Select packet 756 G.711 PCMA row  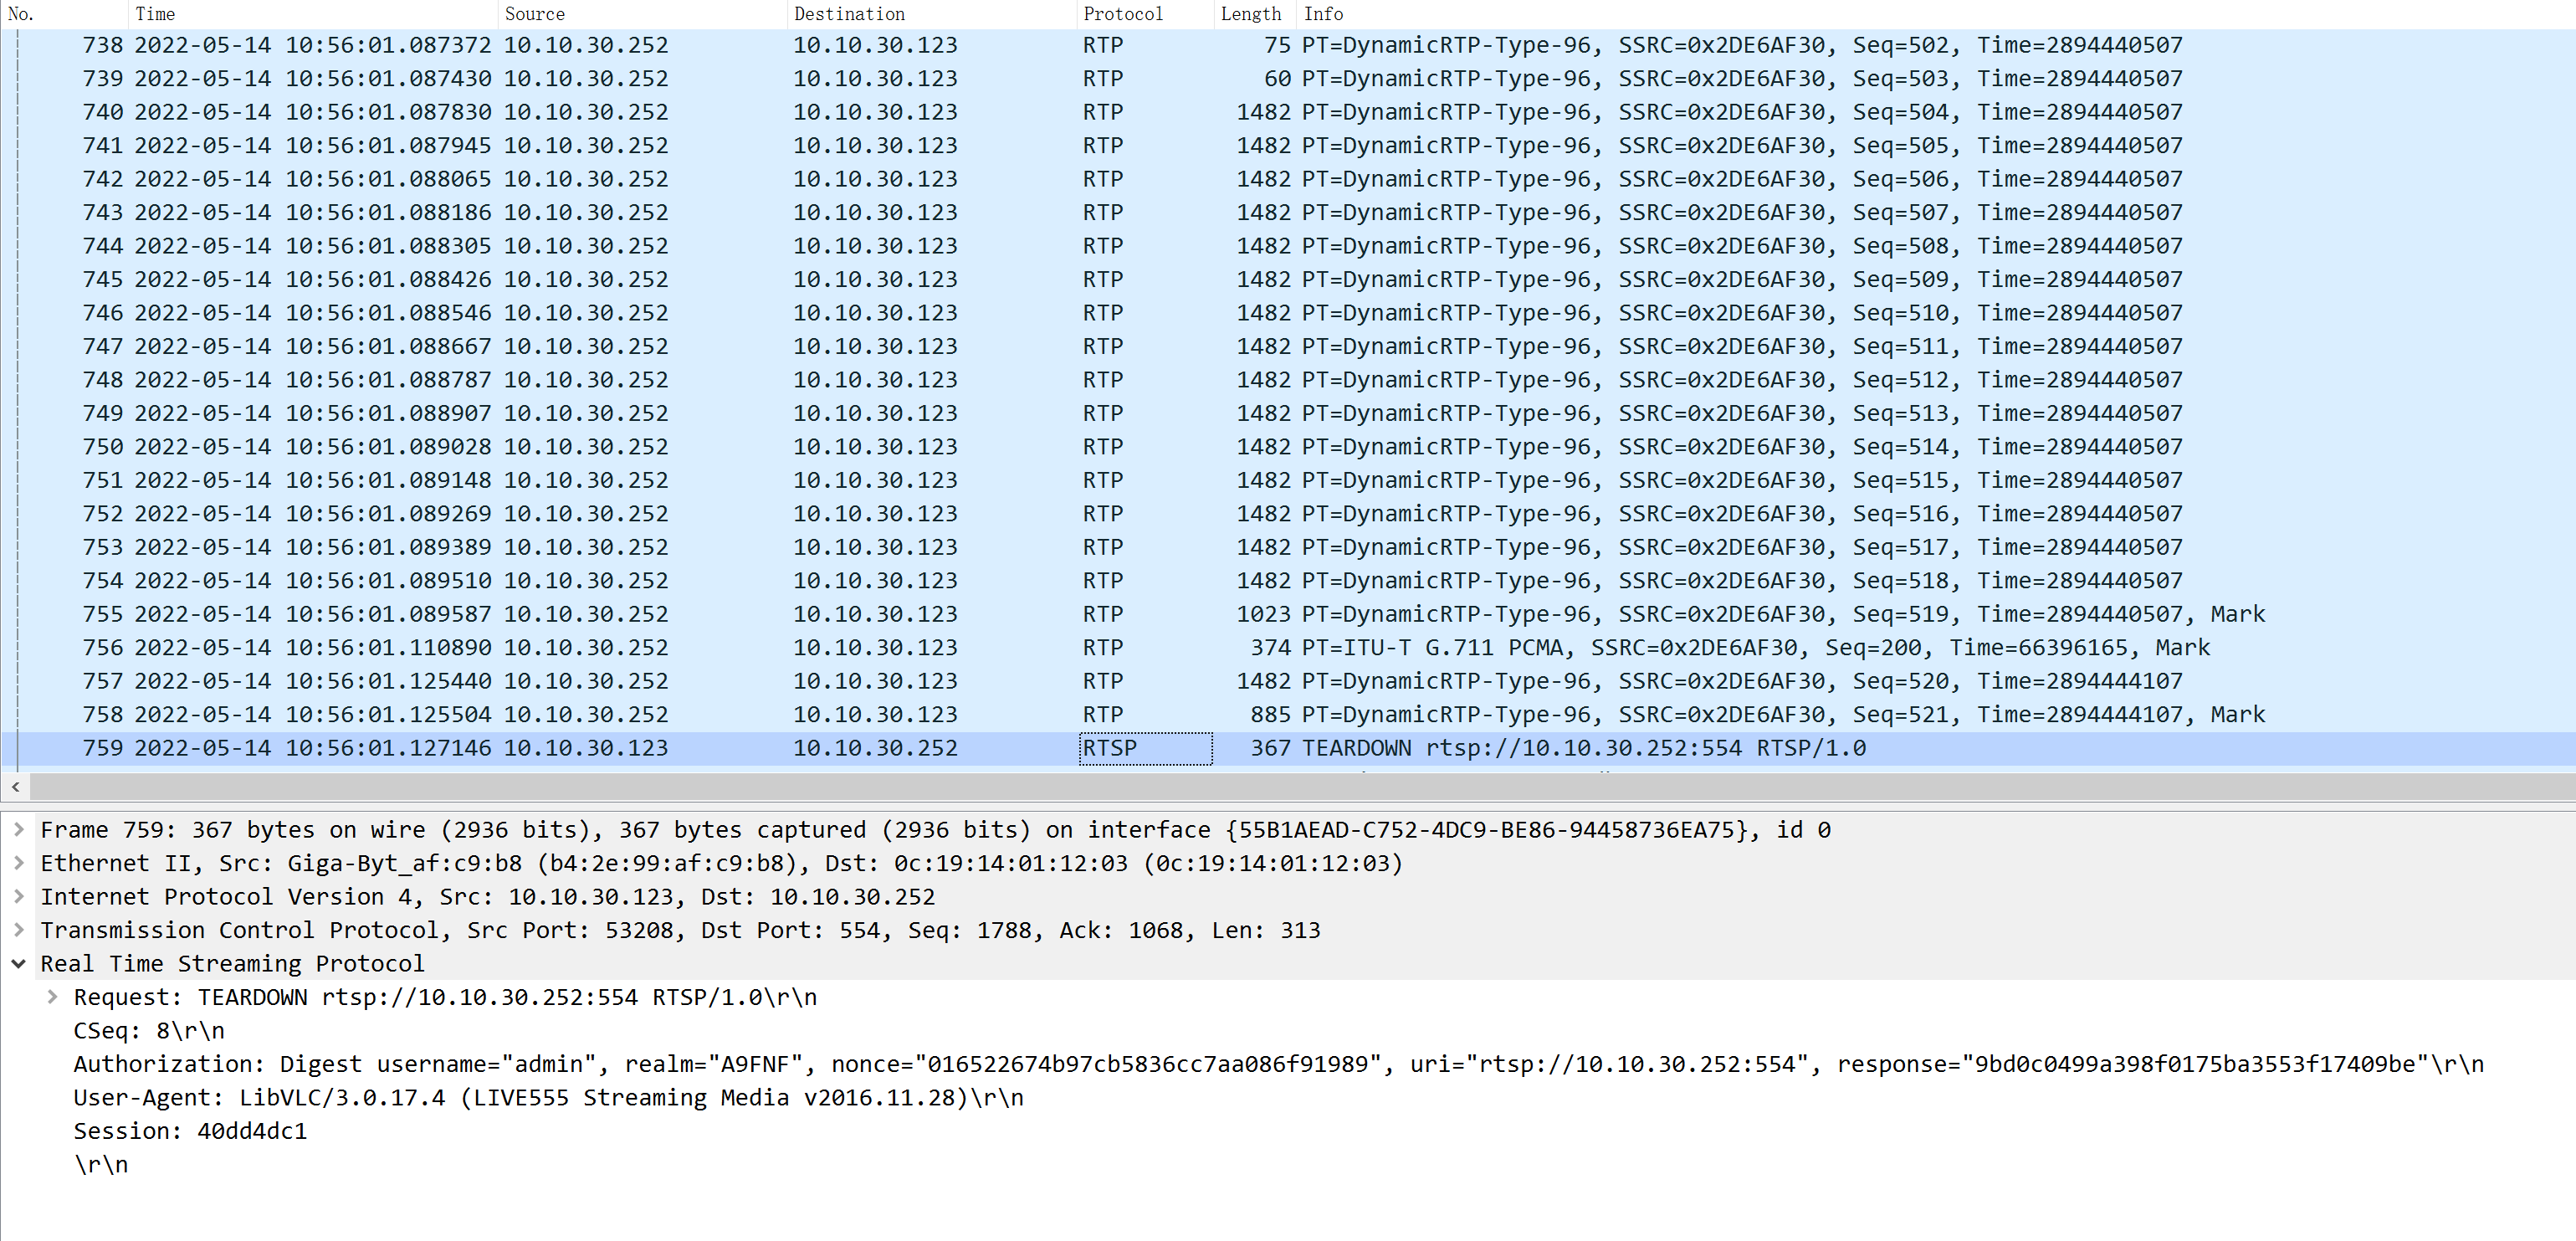pyautogui.click(x=1288, y=648)
